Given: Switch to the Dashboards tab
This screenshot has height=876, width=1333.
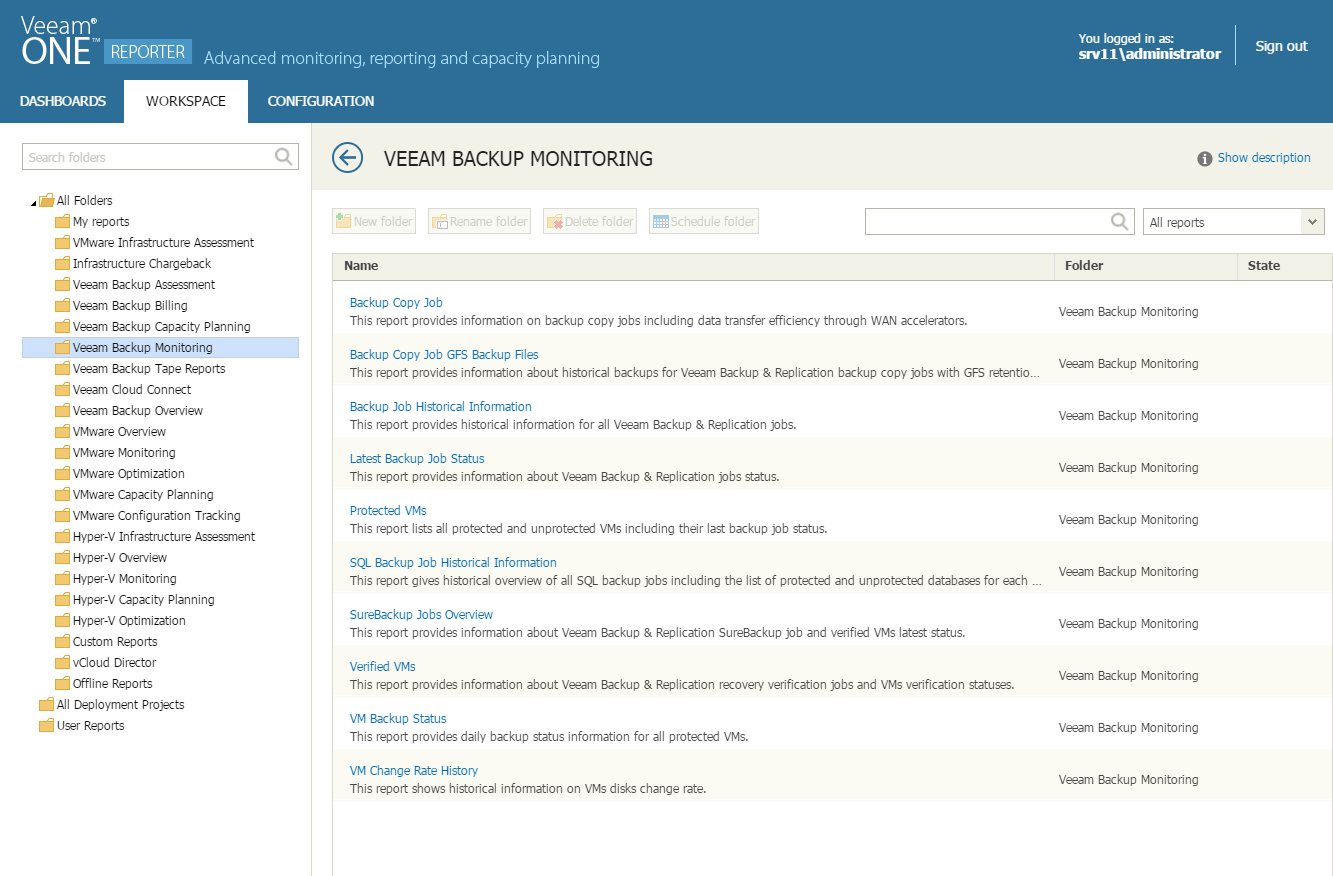Looking at the screenshot, I should [62, 101].
